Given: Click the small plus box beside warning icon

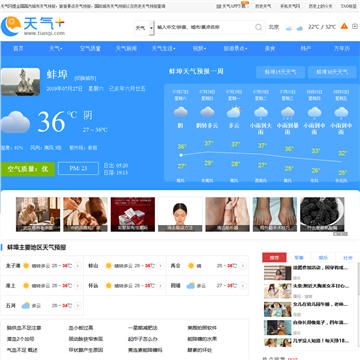Looking at the screenshot, I should [x=355, y=26].
